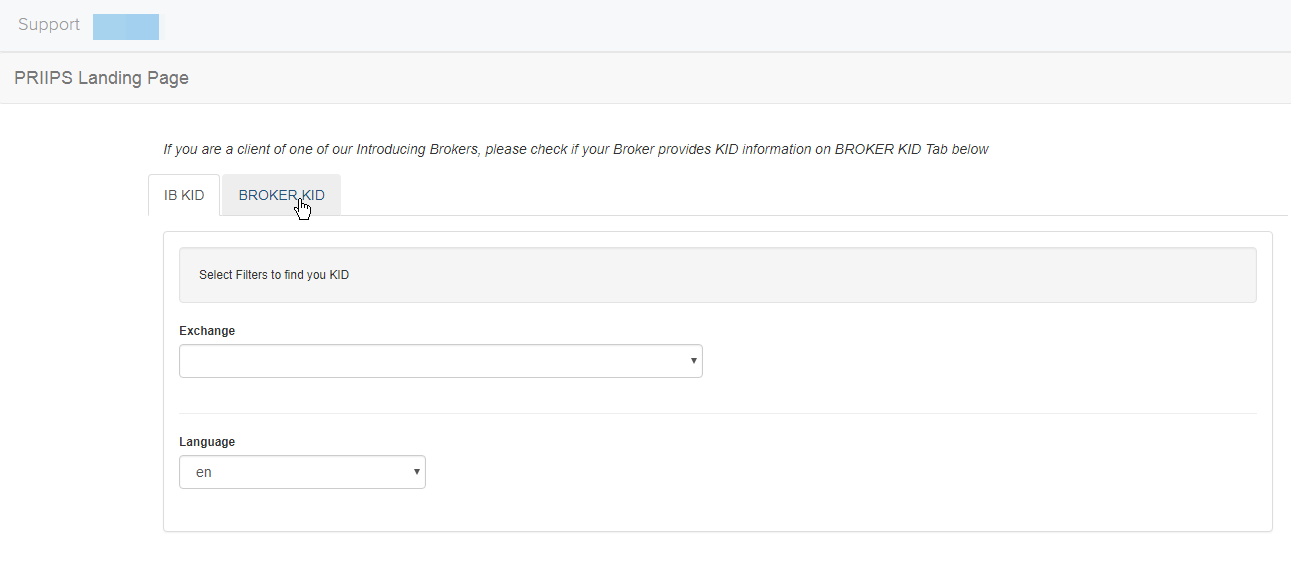Select the IB KID tab
Viewport: 1291px width, 562px height.
[184, 195]
